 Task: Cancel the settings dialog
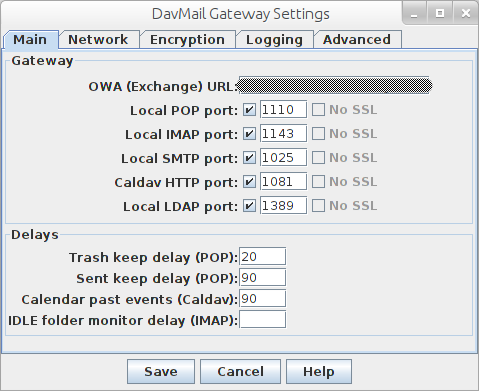click(x=240, y=371)
